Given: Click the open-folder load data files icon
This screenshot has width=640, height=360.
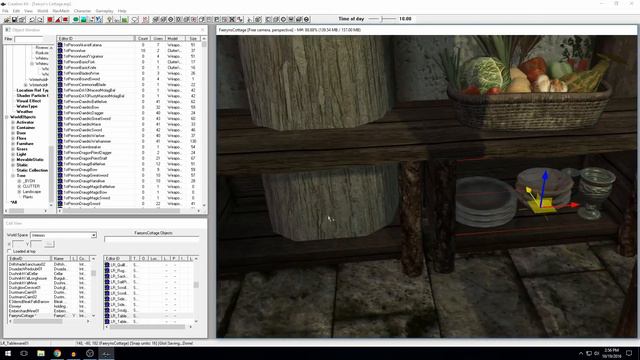Looking at the screenshot, I should point(7,19).
